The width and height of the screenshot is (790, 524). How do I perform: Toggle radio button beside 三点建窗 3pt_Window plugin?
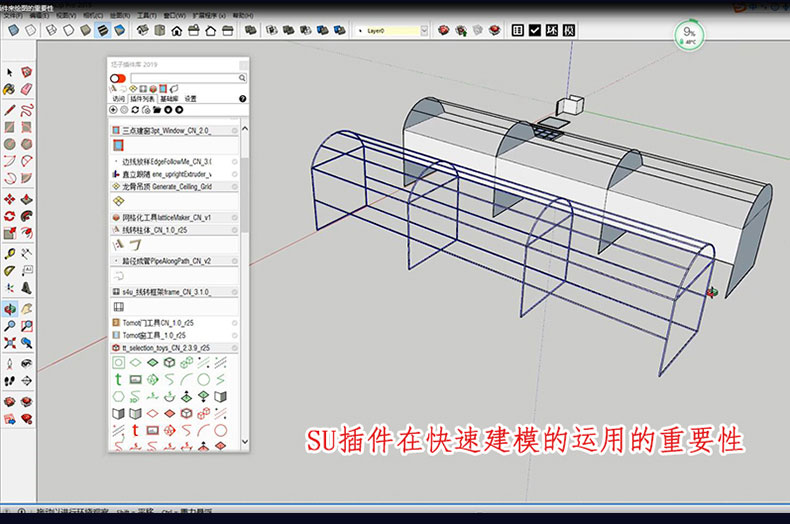[x=235, y=130]
